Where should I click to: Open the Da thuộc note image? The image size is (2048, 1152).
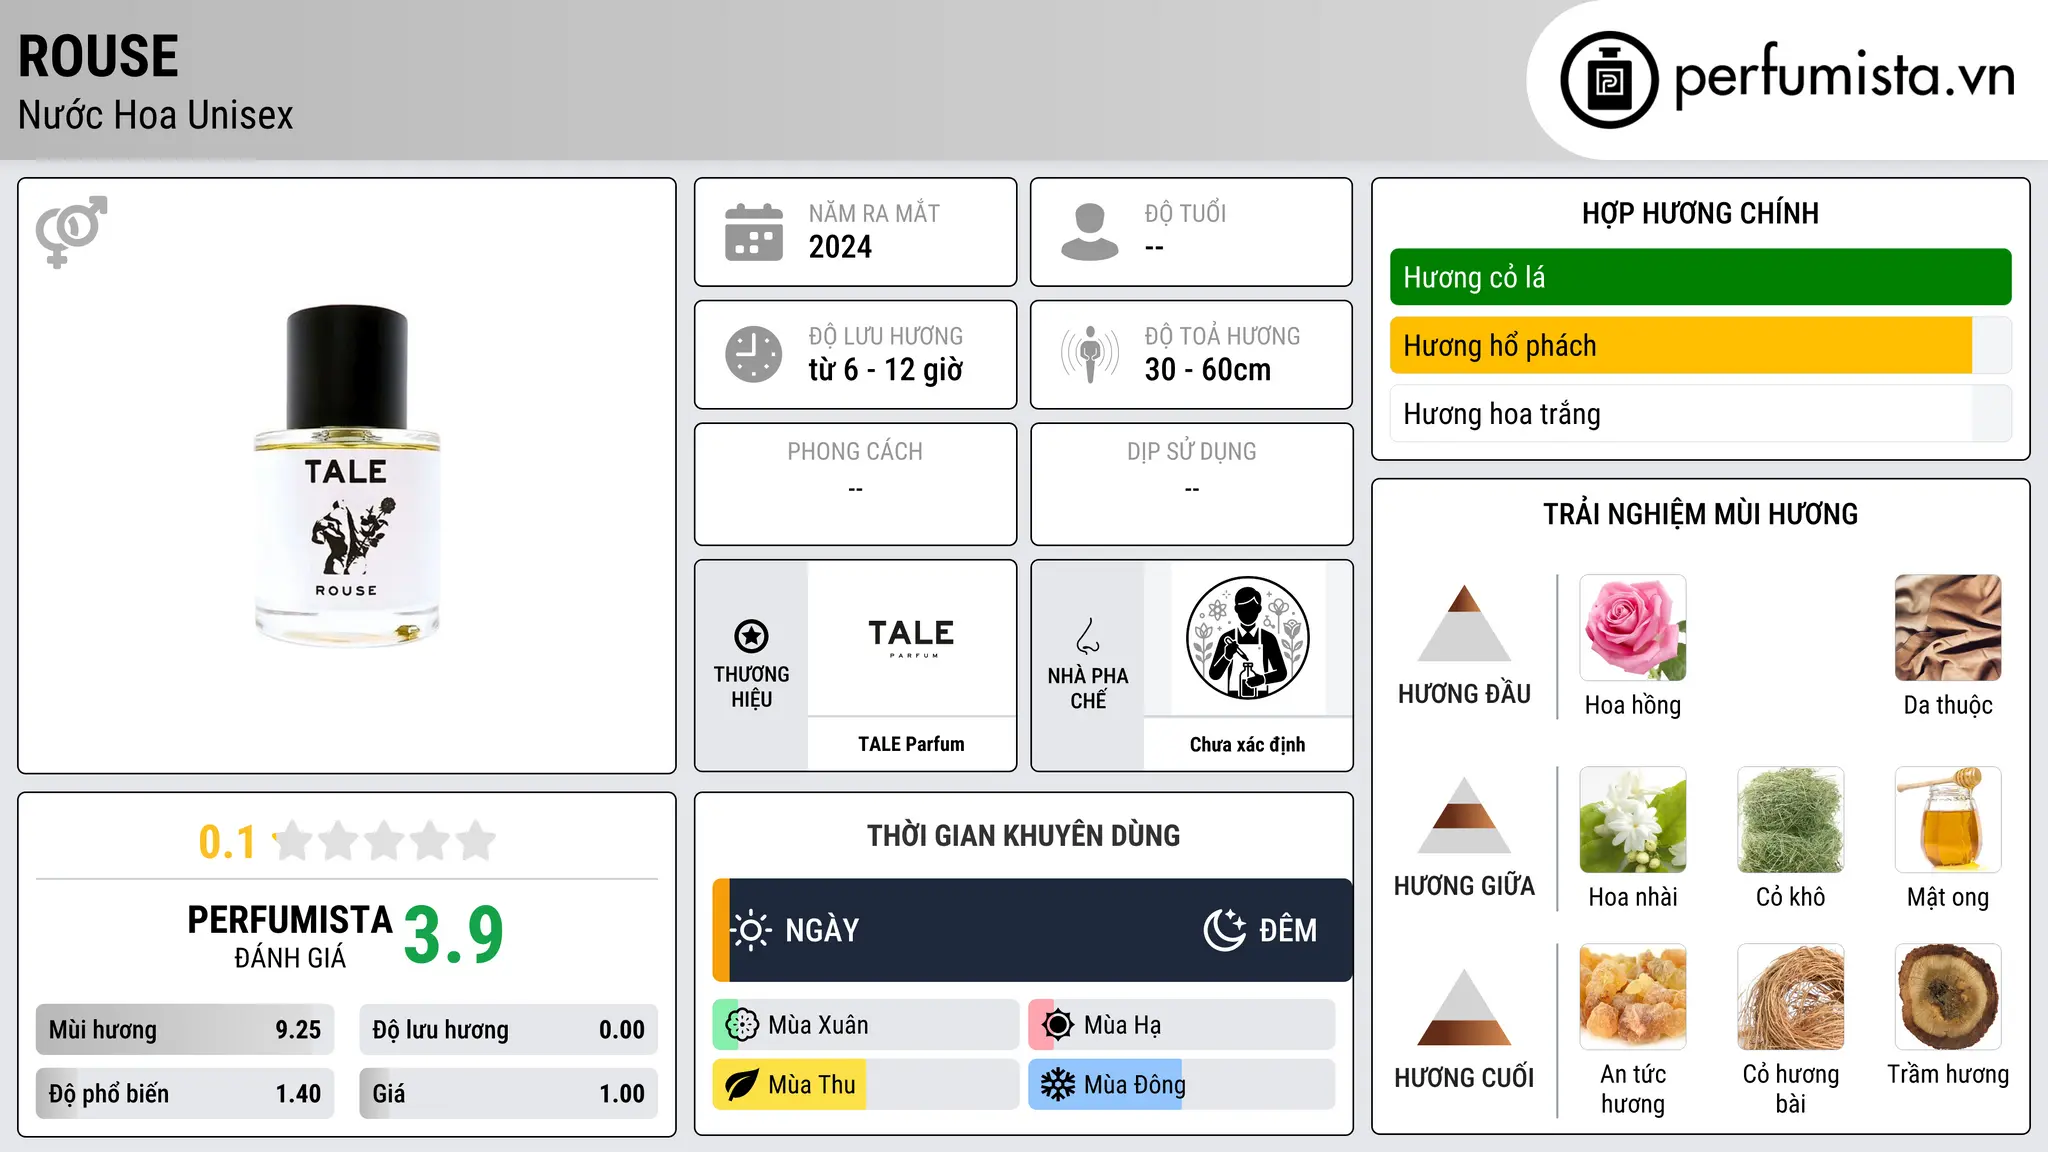pos(1948,628)
